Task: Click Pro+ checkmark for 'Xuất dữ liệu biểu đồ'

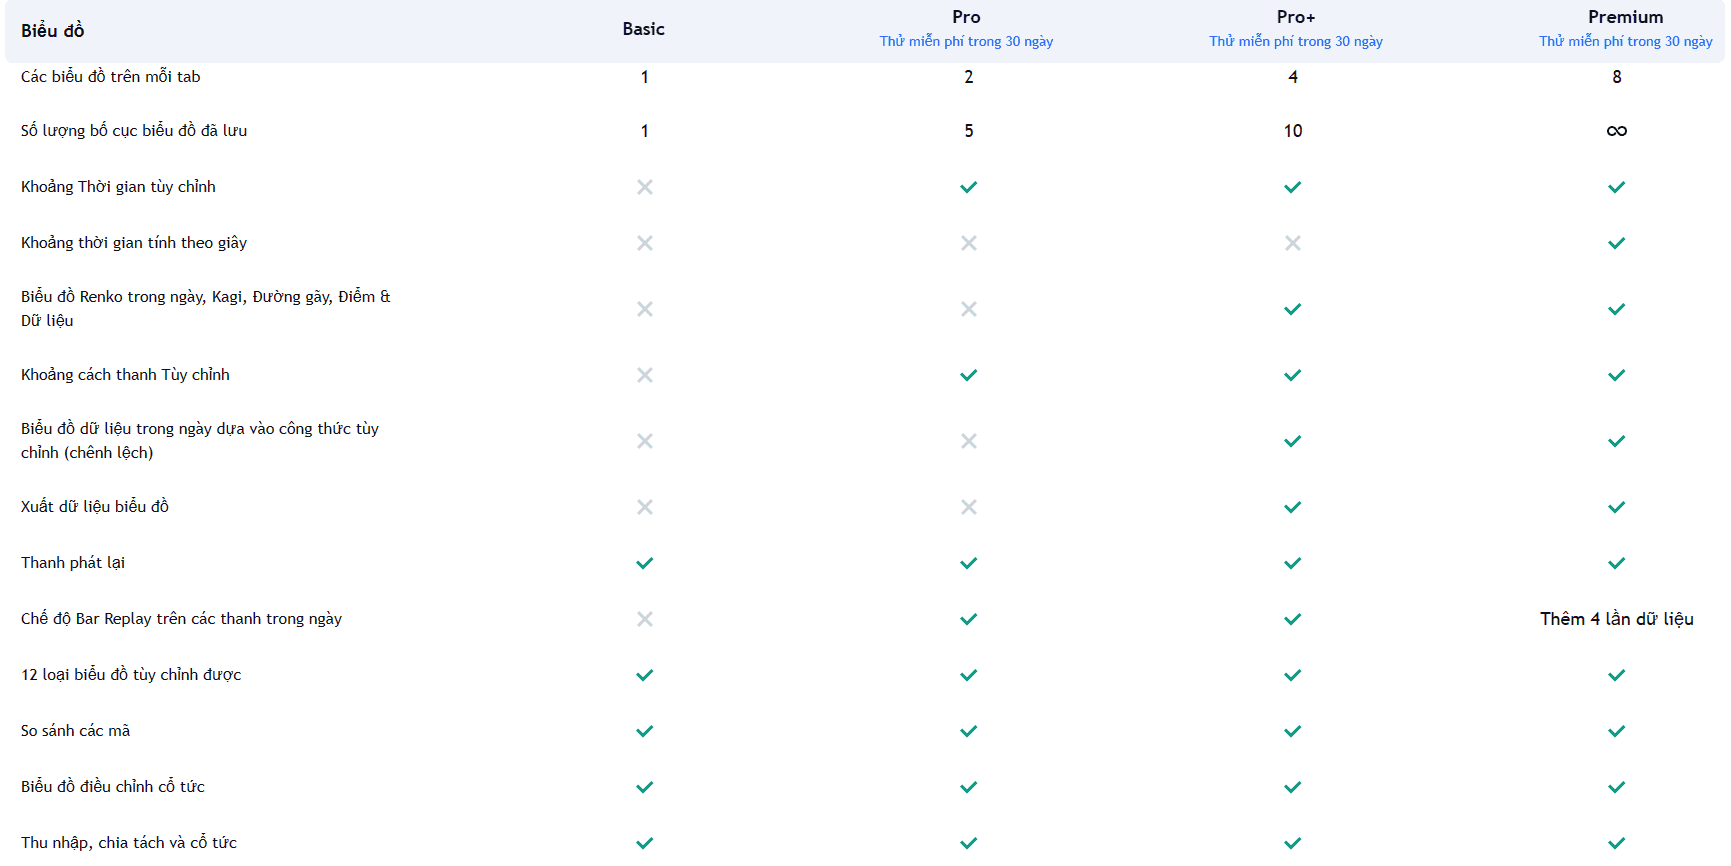Action: [x=1293, y=507]
